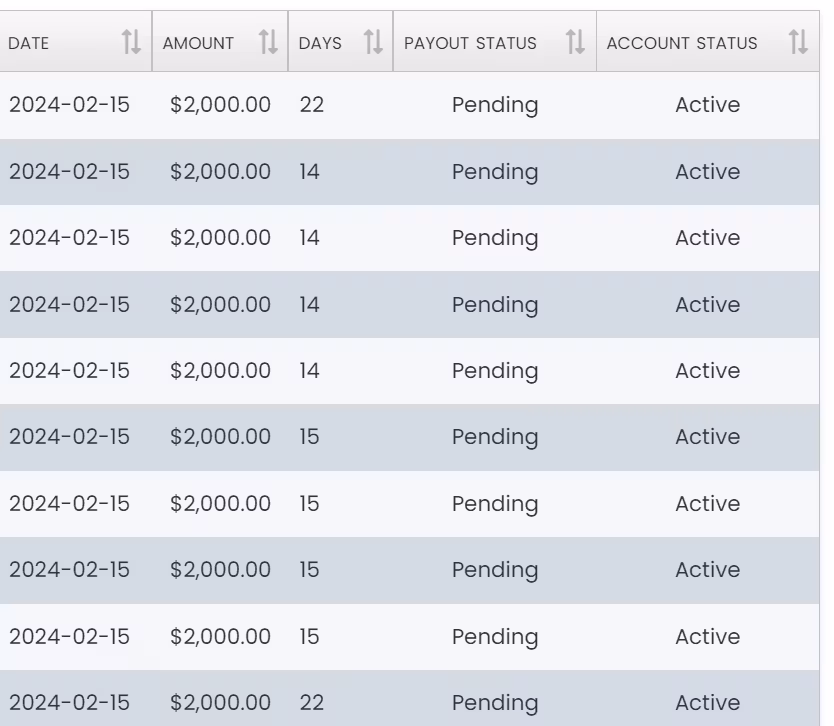Click the first 15 days value listed
Screen dimensions: 834x726
tap(309, 437)
